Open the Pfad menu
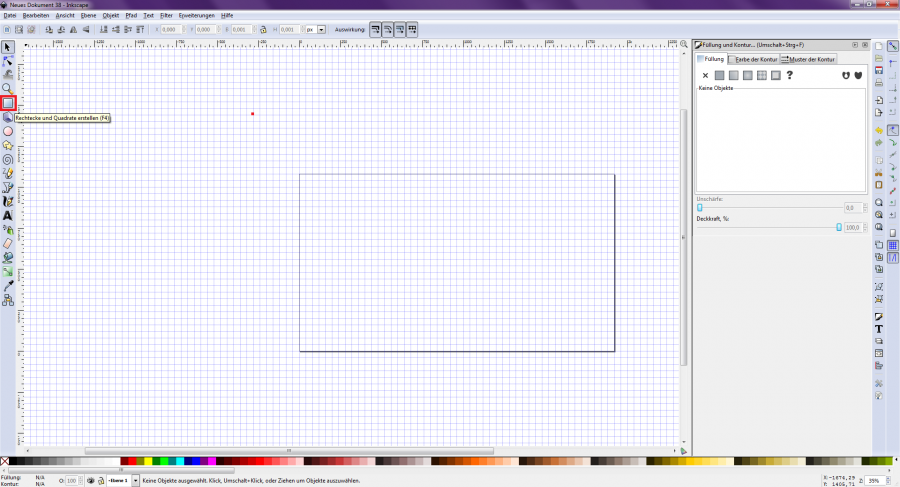900x487 pixels. [131, 16]
